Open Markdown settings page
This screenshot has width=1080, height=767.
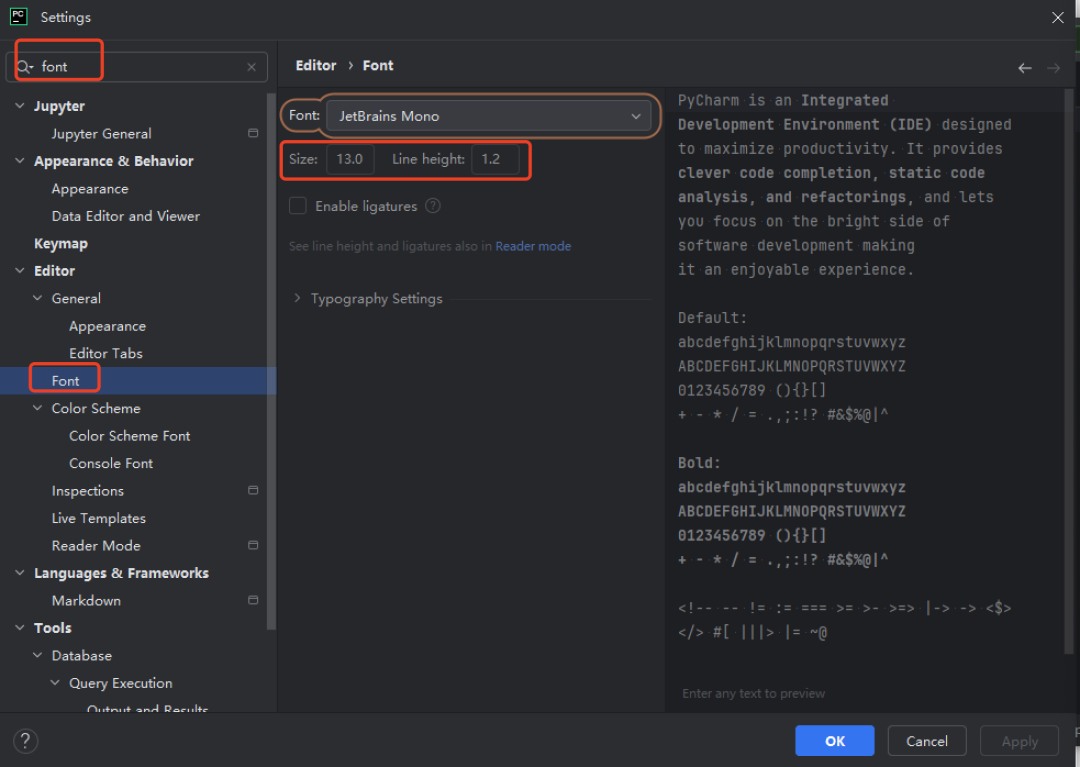[x=86, y=601]
